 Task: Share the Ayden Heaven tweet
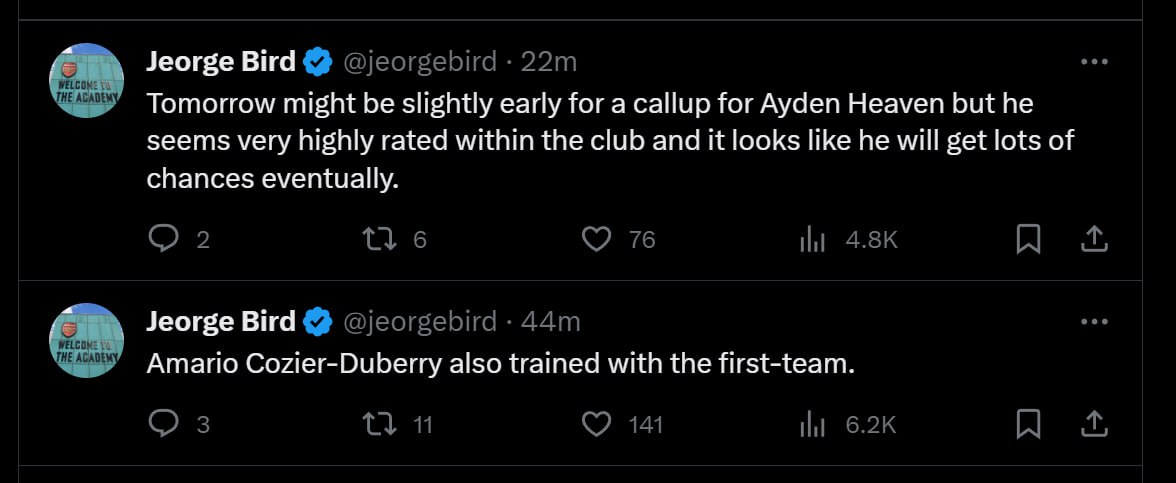[1094, 239]
